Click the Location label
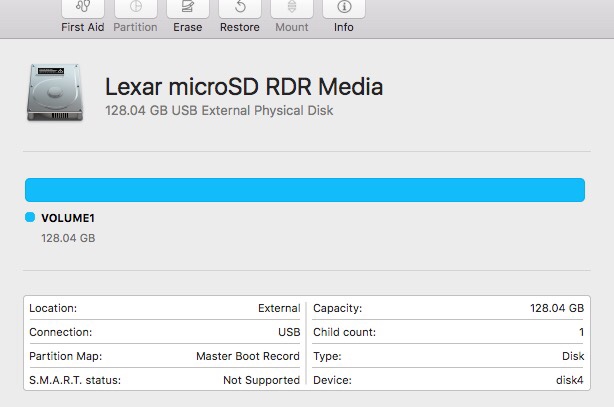The width and height of the screenshot is (614, 407). (53, 308)
